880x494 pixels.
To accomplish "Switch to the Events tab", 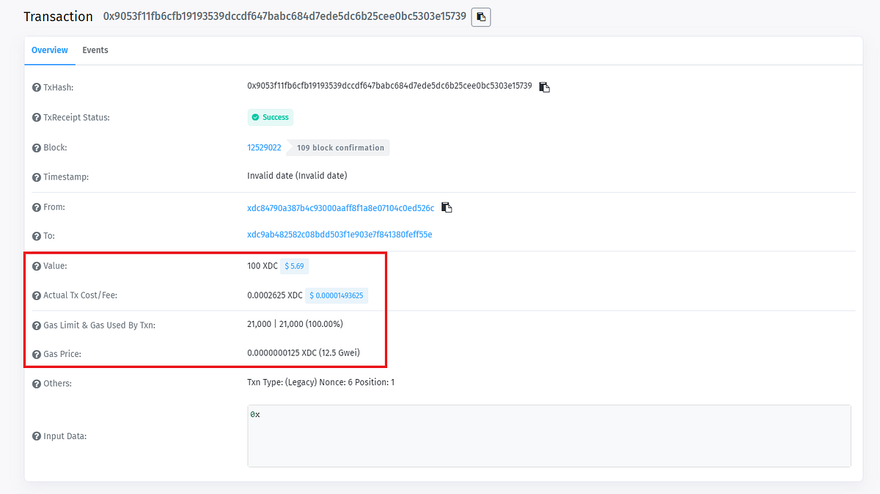I will pyautogui.click(x=95, y=50).
